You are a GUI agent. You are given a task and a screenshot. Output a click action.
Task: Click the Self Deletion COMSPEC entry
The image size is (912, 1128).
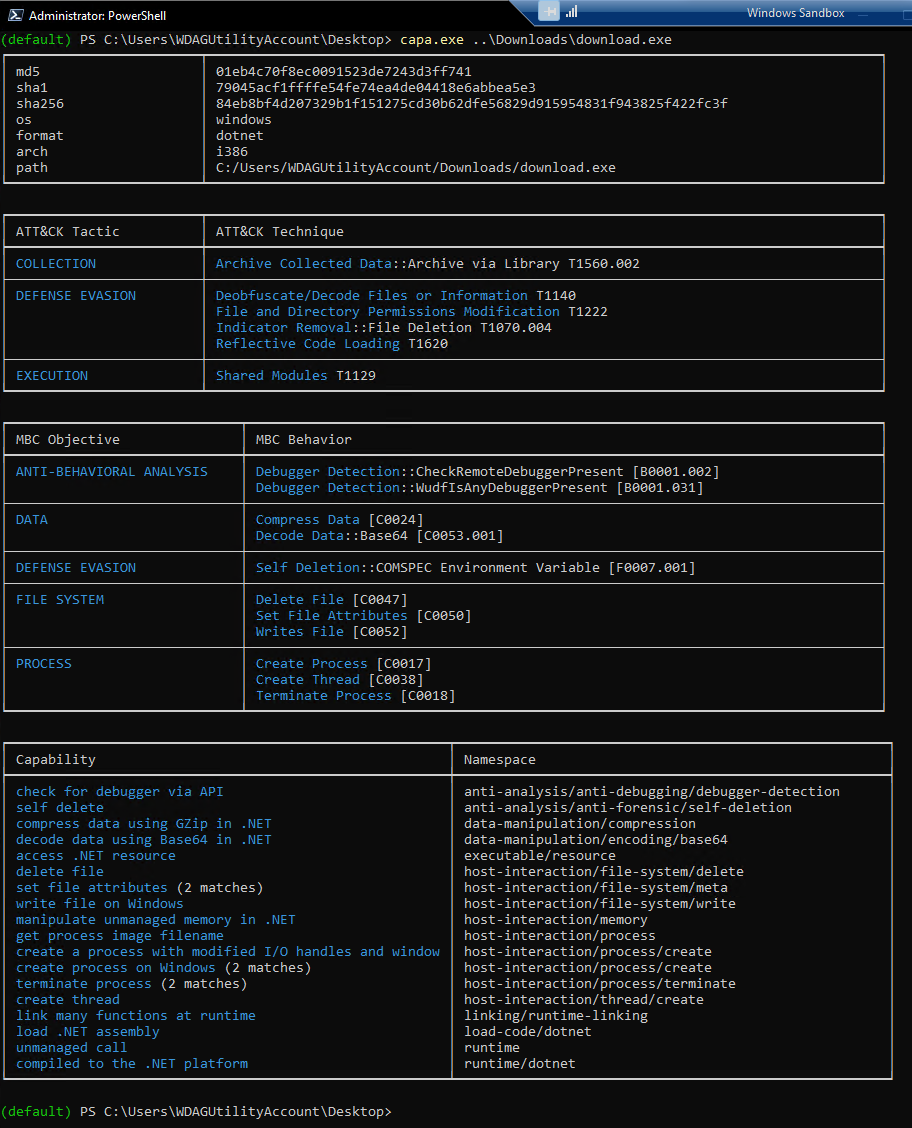(x=475, y=567)
